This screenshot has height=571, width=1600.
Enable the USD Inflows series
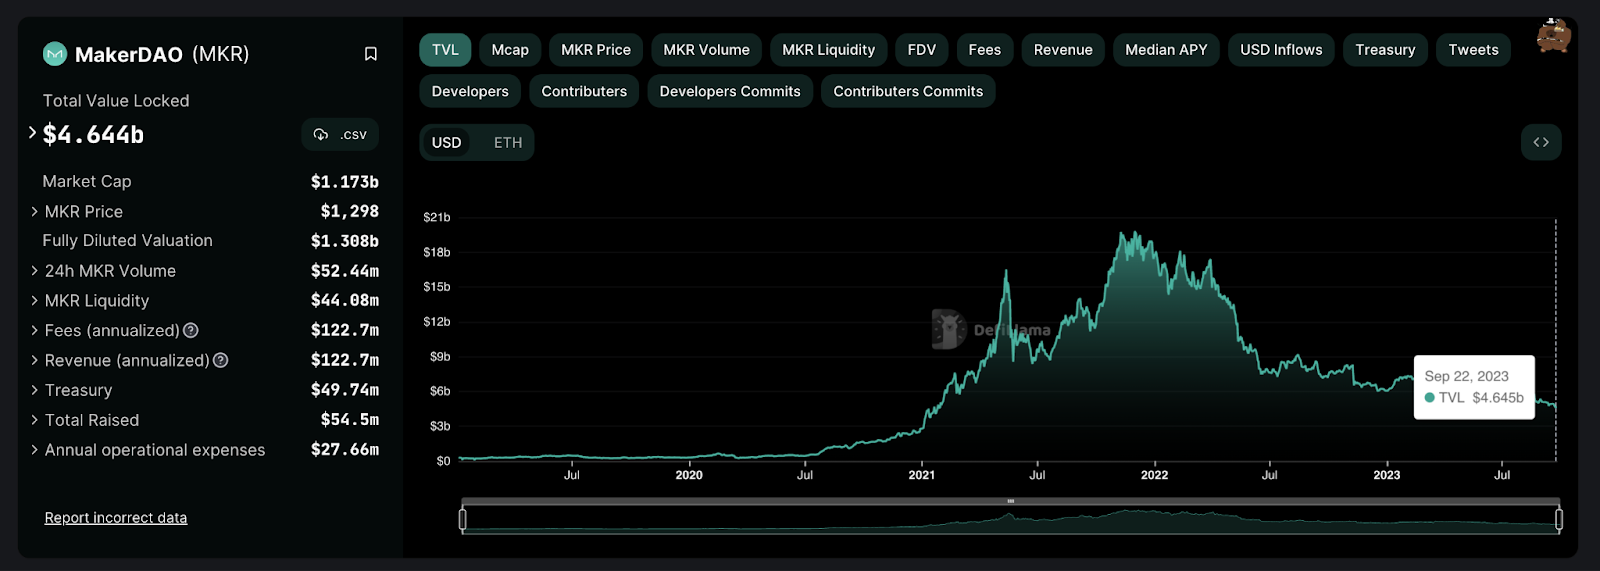point(1281,50)
